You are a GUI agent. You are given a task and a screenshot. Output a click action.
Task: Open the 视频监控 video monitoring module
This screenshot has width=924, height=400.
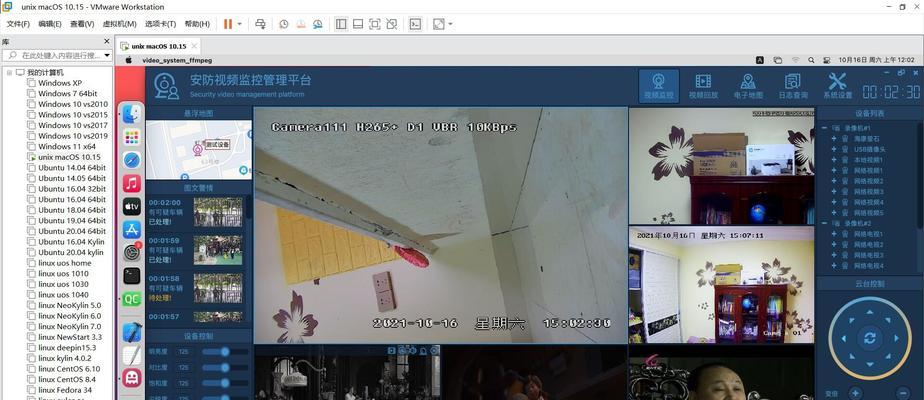[x=659, y=86]
